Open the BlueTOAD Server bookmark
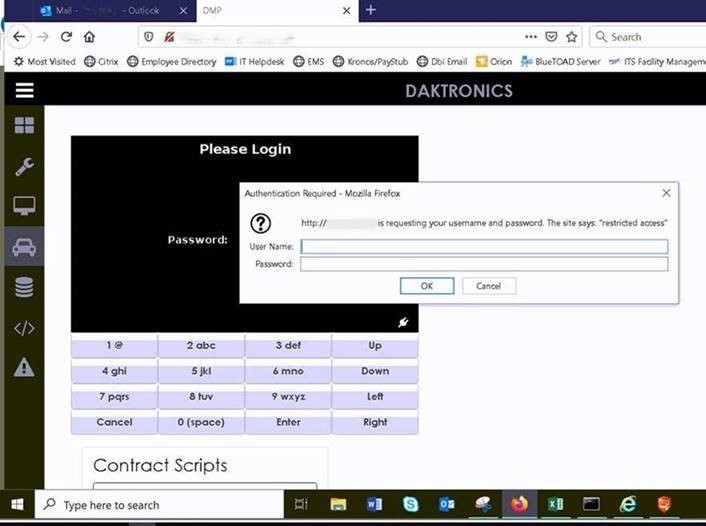 [561, 61]
